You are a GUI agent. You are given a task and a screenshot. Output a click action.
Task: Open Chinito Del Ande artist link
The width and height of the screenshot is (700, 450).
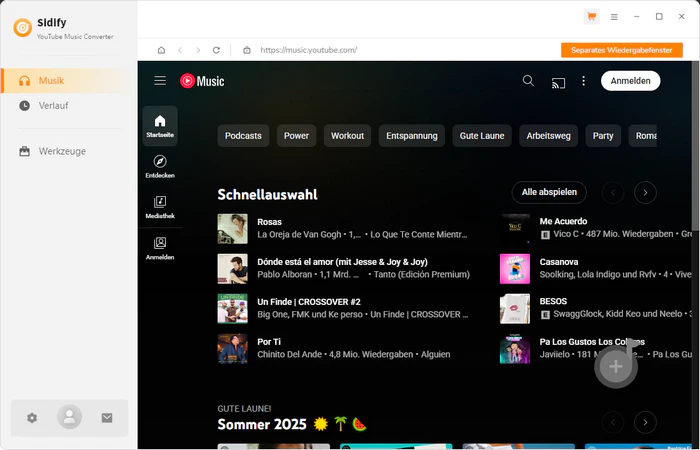click(289, 354)
